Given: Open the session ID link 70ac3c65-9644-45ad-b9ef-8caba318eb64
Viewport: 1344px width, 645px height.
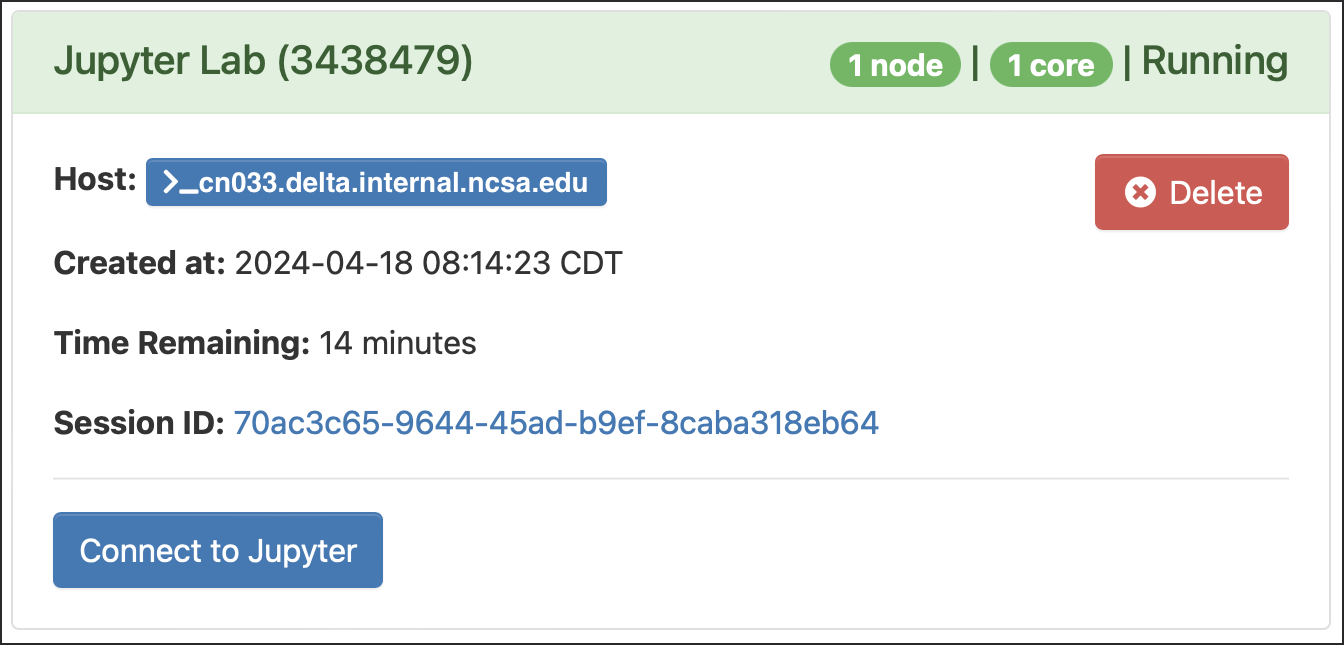Looking at the screenshot, I should pyautogui.click(x=555, y=423).
